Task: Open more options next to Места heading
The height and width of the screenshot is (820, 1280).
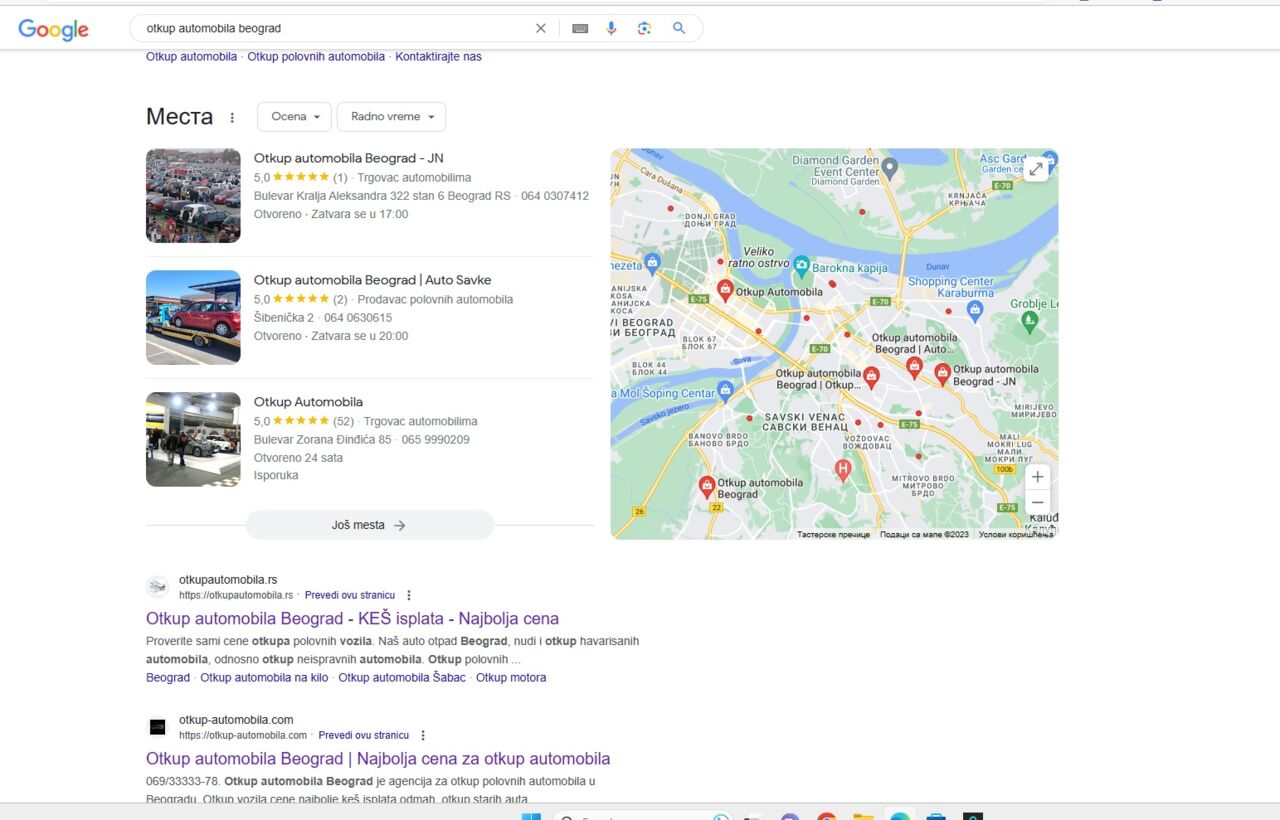Action: [x=232, y=117]
